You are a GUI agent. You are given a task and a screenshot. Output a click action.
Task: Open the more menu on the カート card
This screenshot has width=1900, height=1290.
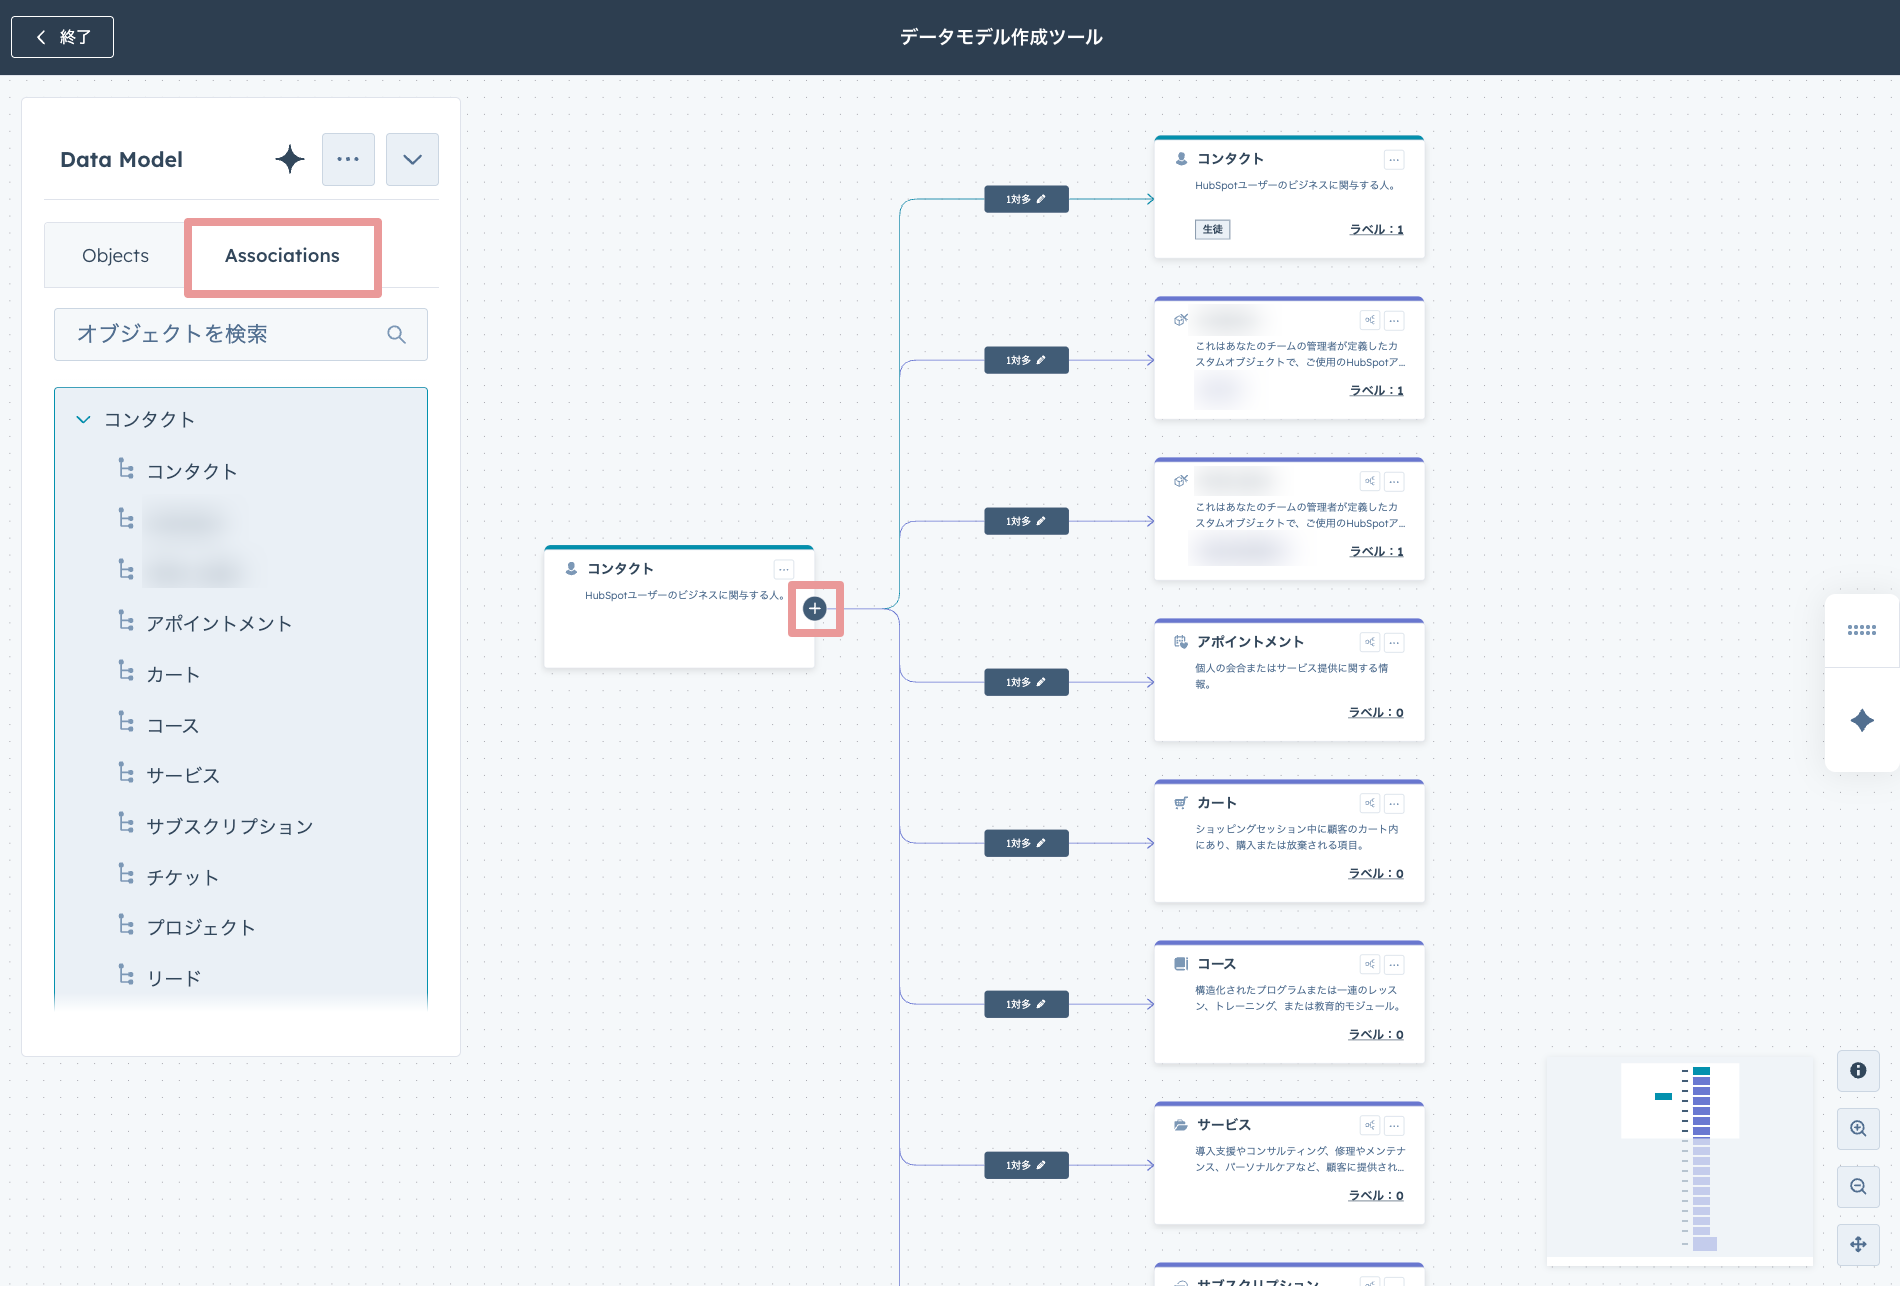pos(1394,803)
